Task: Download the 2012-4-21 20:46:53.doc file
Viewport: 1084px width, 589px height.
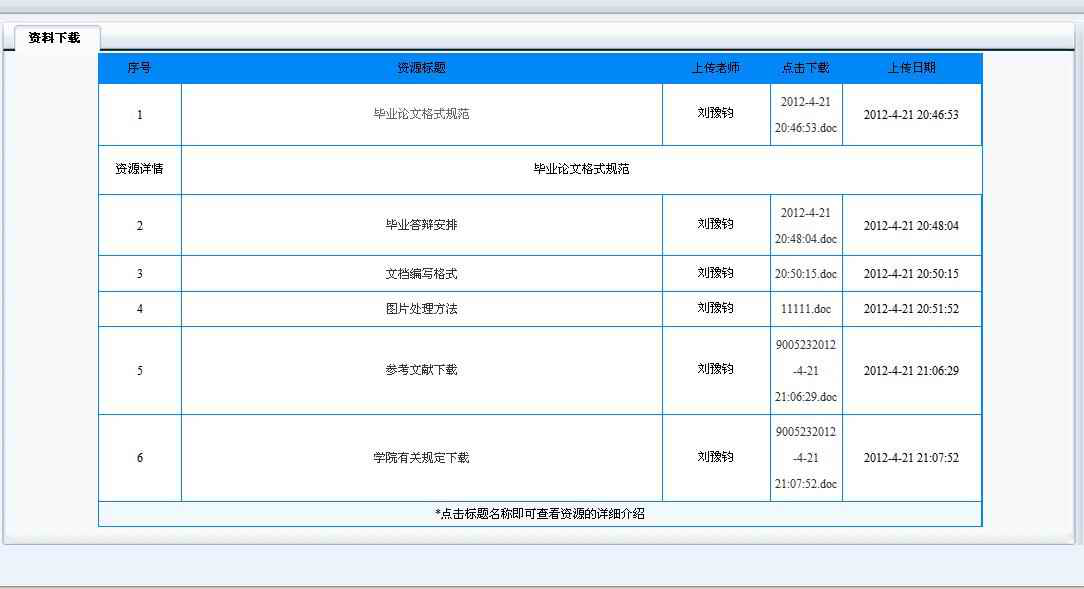Action: click(x=805, y=115)
